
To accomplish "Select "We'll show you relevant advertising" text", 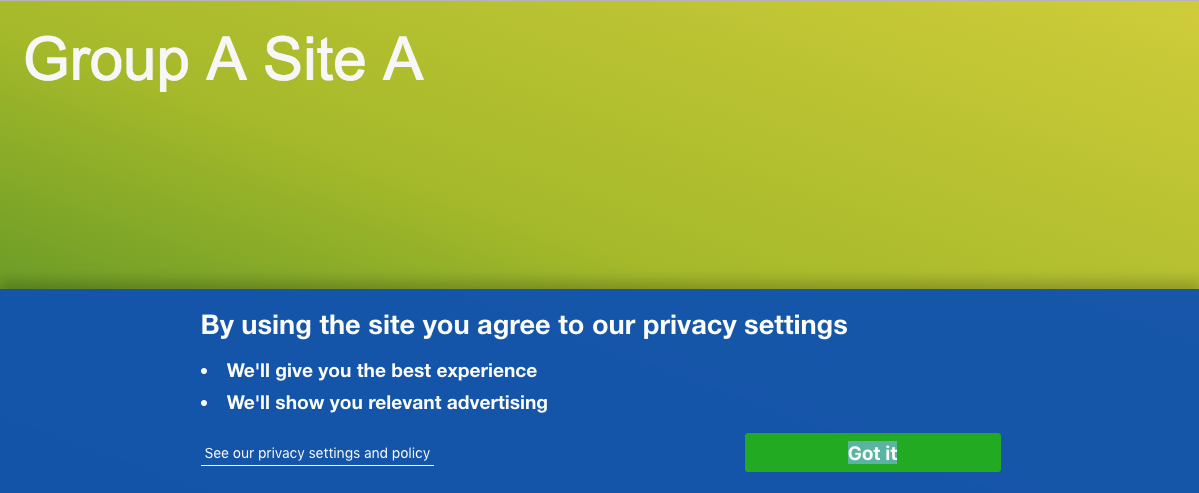I will point(387,402).
